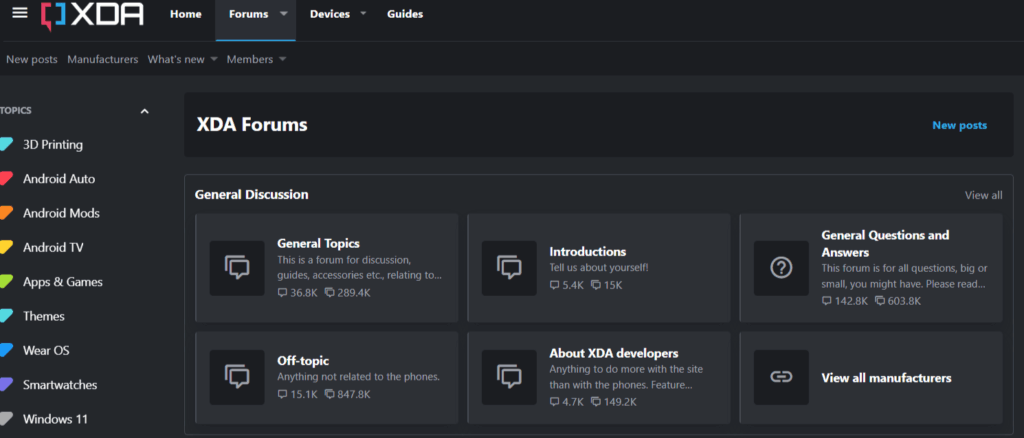Click What's new in the sub-navigation
This screenshot has width=1024, height=438.
(x=176, y=59)
